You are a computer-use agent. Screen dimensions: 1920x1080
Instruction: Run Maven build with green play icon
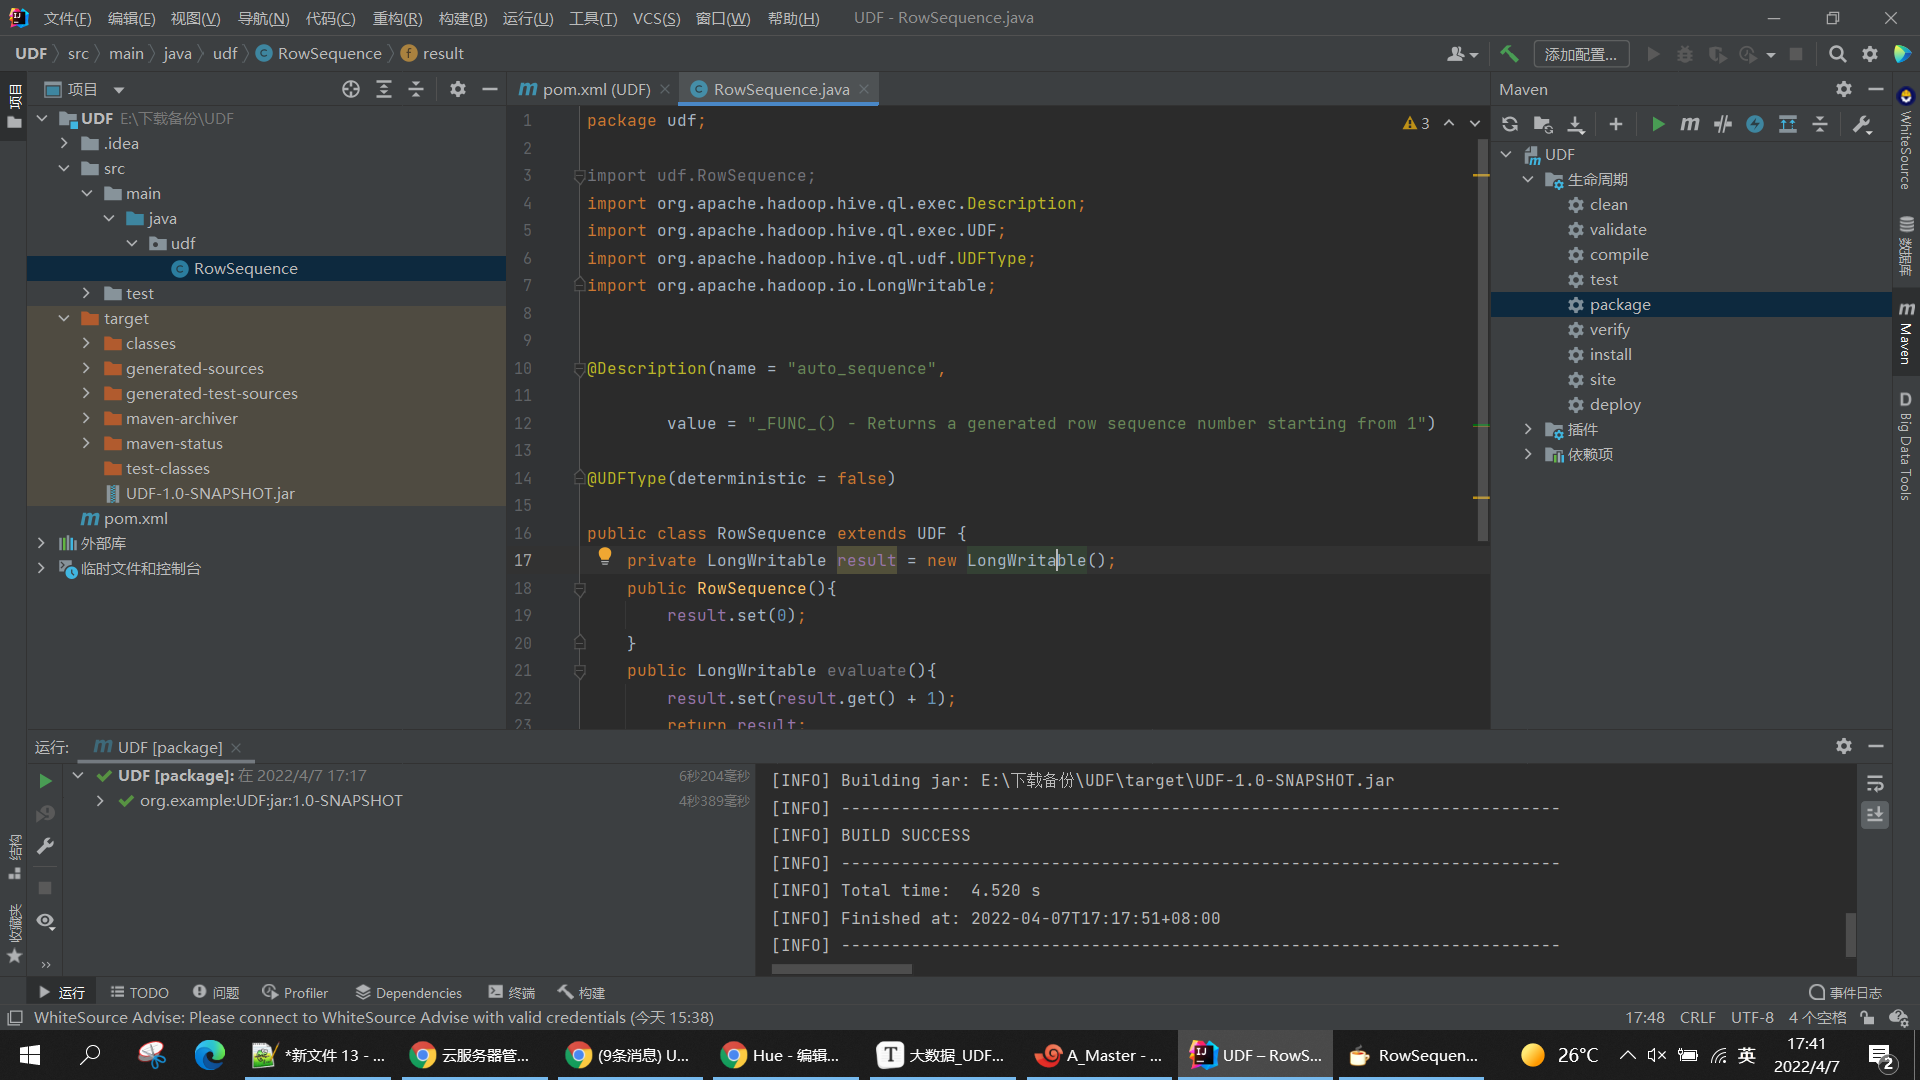(x=1658, y=124)
